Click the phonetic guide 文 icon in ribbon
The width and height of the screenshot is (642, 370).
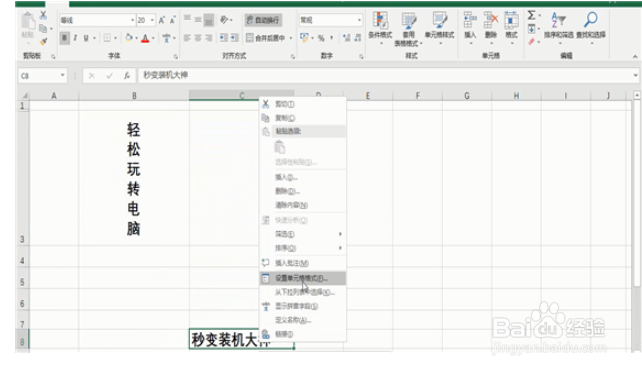[x=166, y=38]
